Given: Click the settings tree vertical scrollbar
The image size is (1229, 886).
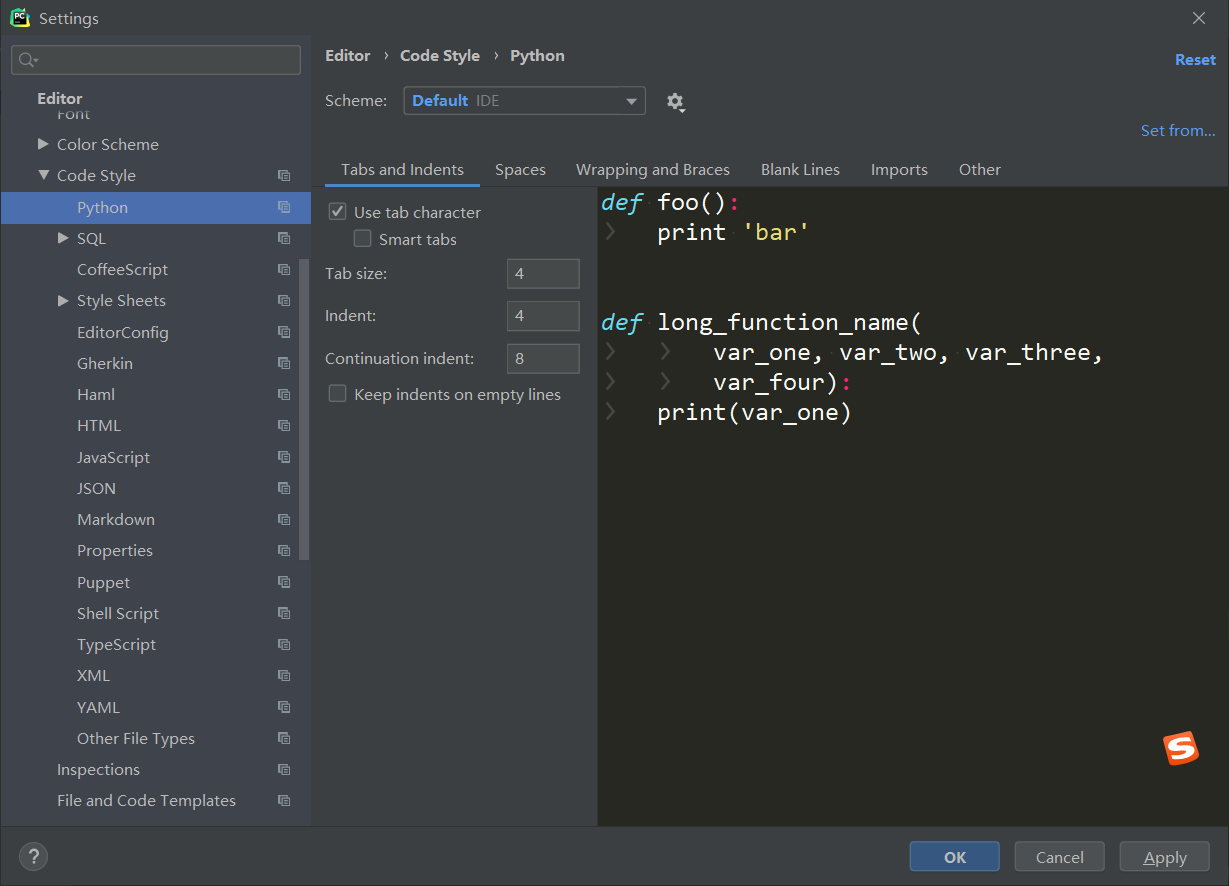Looking at the screenshot, I should click(305, 410).
